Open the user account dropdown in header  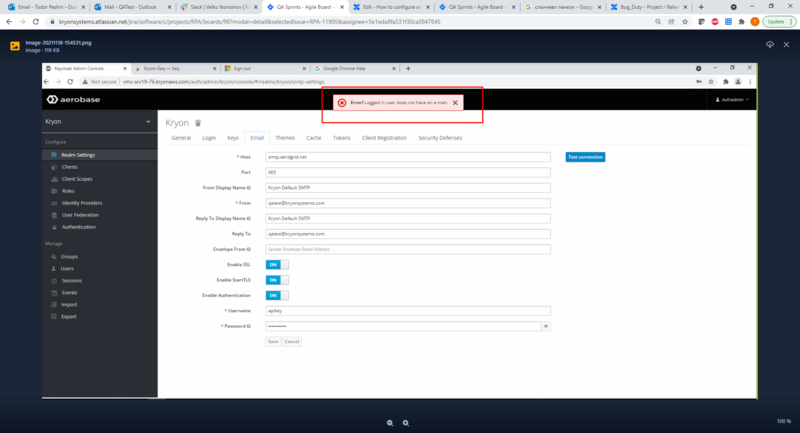733,100
